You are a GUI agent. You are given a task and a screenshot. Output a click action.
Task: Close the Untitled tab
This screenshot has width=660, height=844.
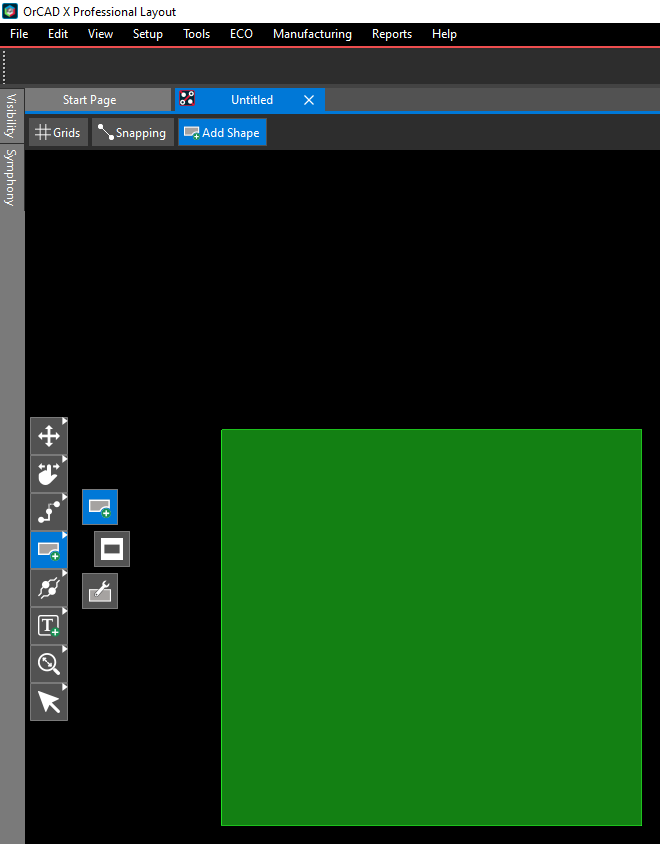pos(309,100)
